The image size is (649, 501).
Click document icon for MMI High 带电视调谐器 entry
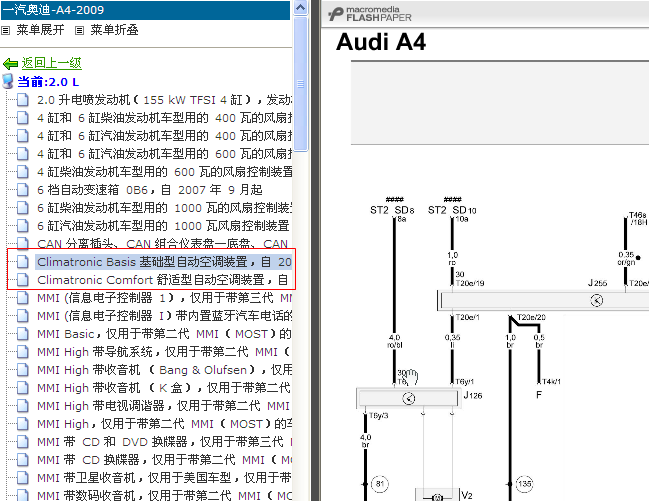[23, 406]
